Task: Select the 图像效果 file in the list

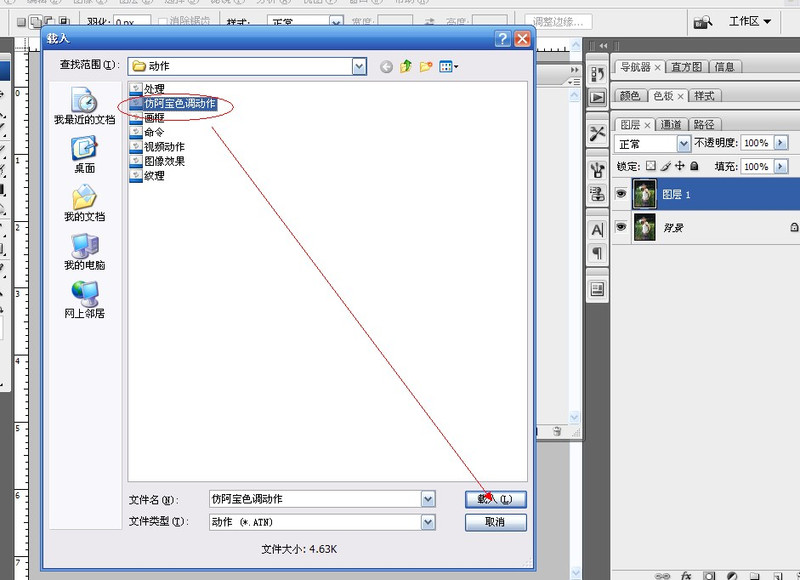Action: [157, 161]
